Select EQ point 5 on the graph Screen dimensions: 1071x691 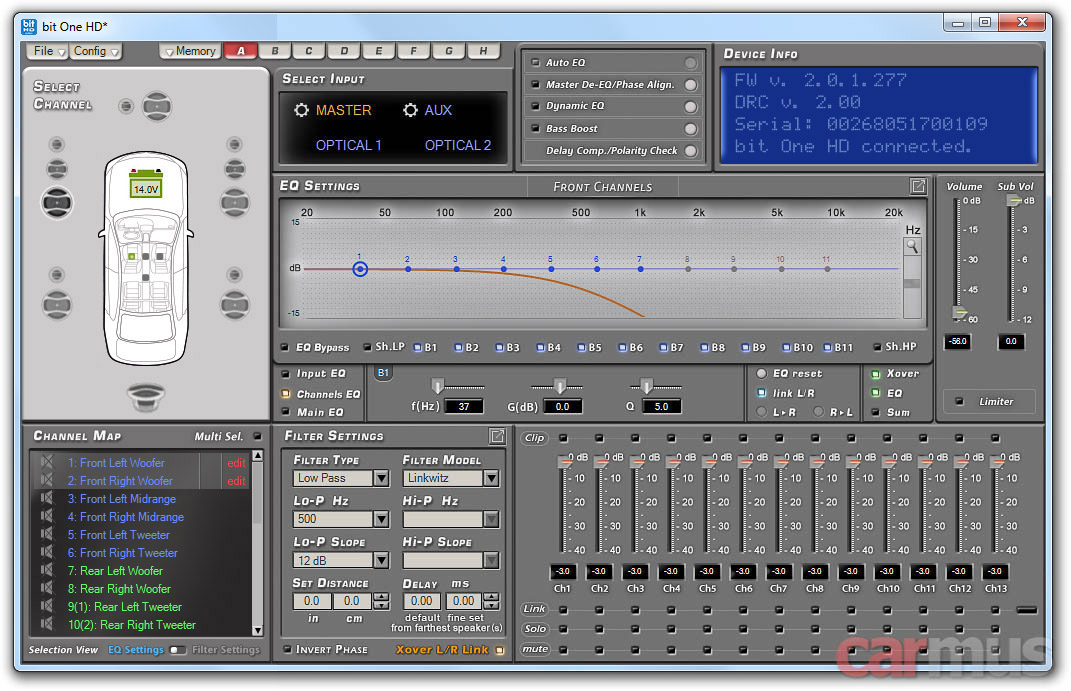[x=551, y=269]
